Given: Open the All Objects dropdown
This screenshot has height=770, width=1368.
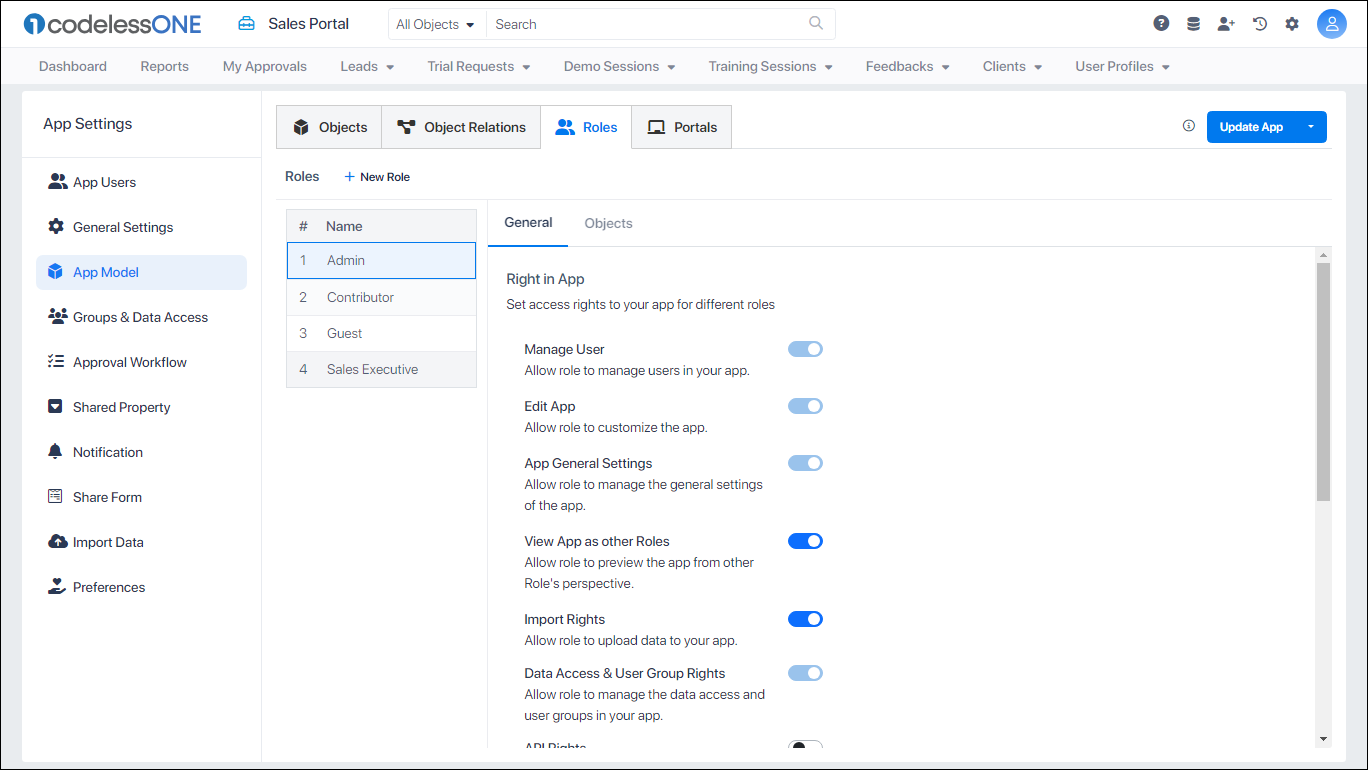Looking at the screenshot, I should 436,23.
